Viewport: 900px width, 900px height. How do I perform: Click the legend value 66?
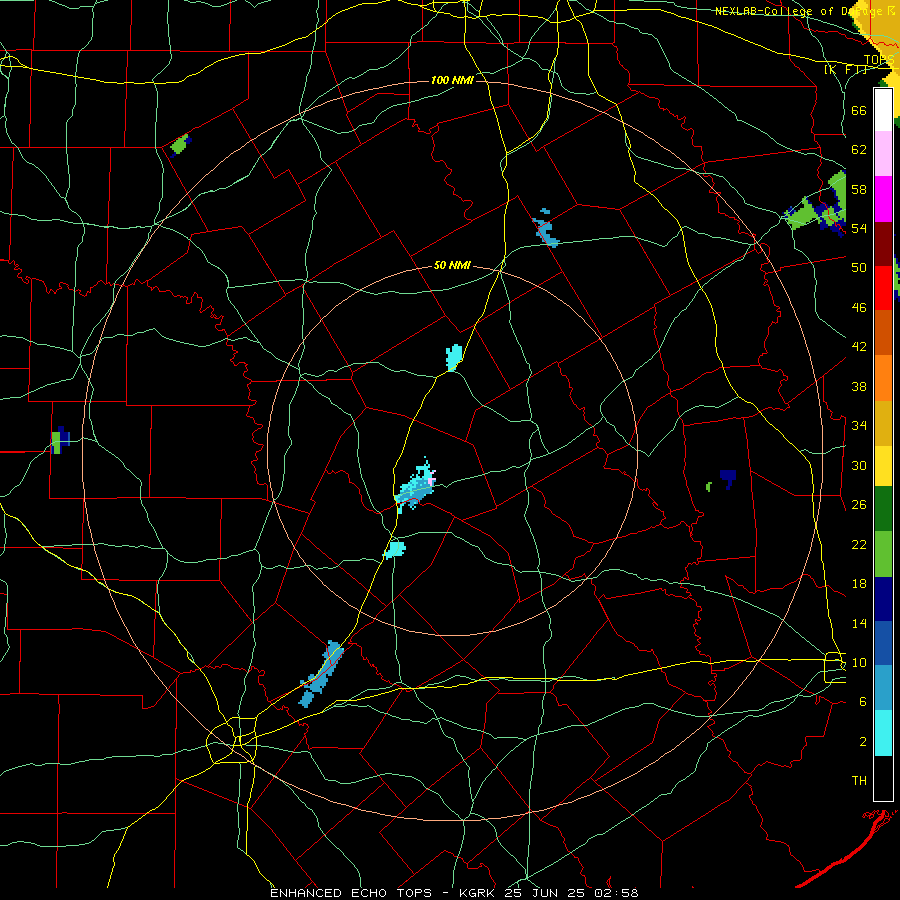[859, 110]
